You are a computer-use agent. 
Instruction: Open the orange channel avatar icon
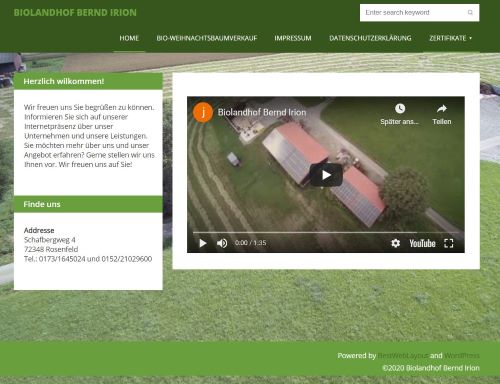(x=203, y=112)
